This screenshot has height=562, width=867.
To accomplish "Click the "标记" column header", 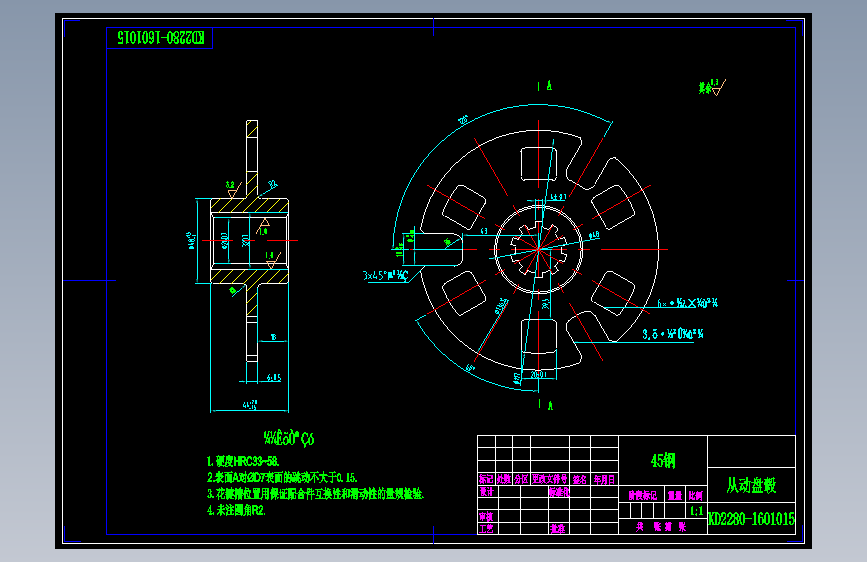I will click(x=486, y=479).
